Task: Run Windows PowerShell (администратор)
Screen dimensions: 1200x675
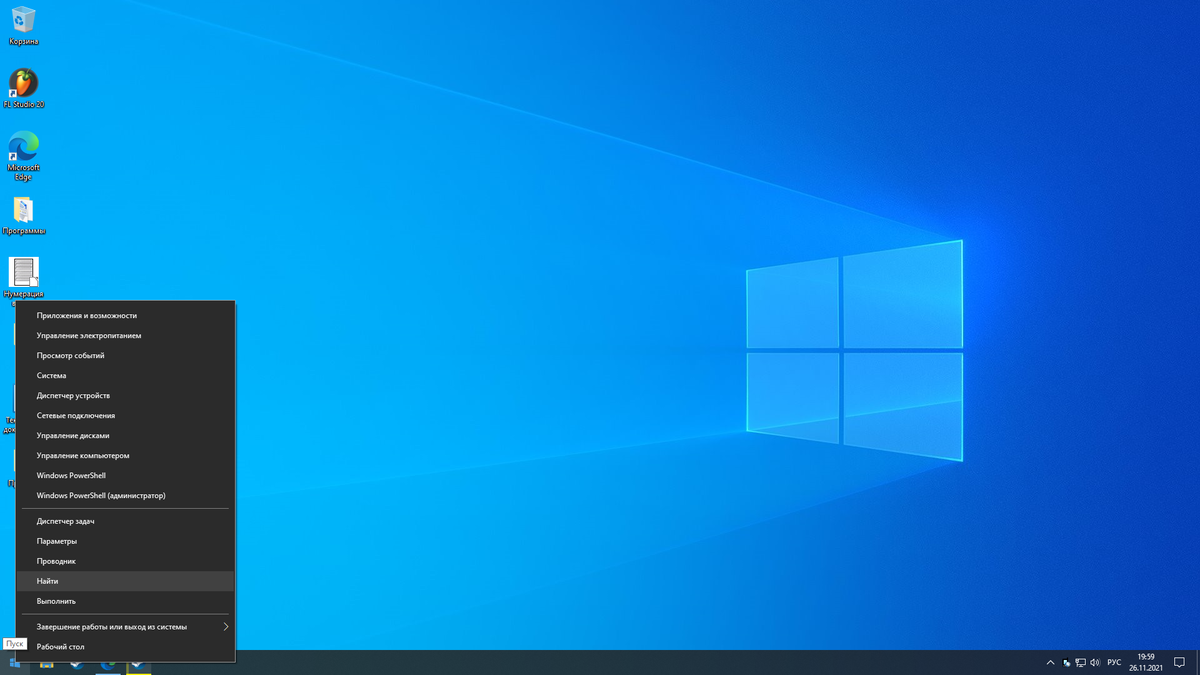Action: click(126, 496)
